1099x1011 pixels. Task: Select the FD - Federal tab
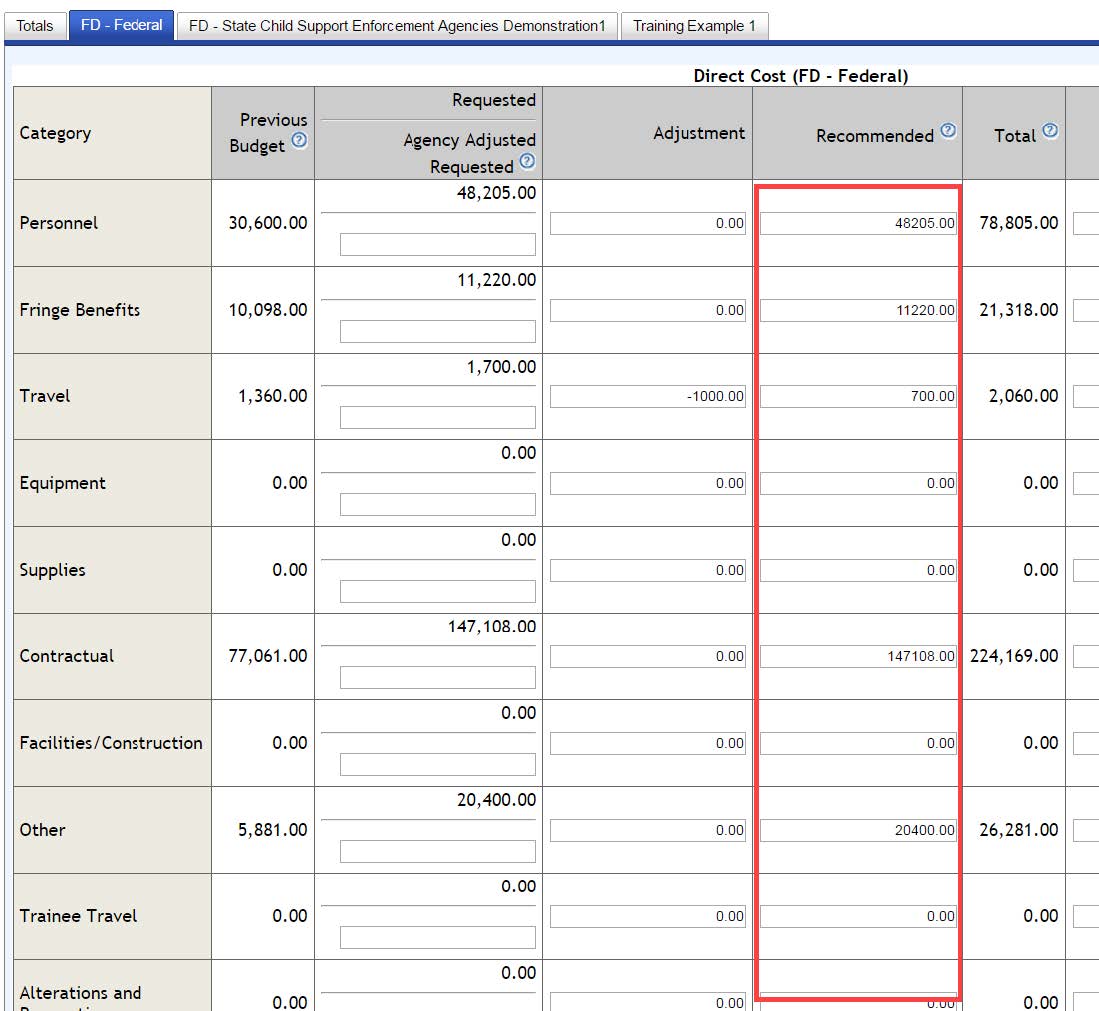click(121, 26)
